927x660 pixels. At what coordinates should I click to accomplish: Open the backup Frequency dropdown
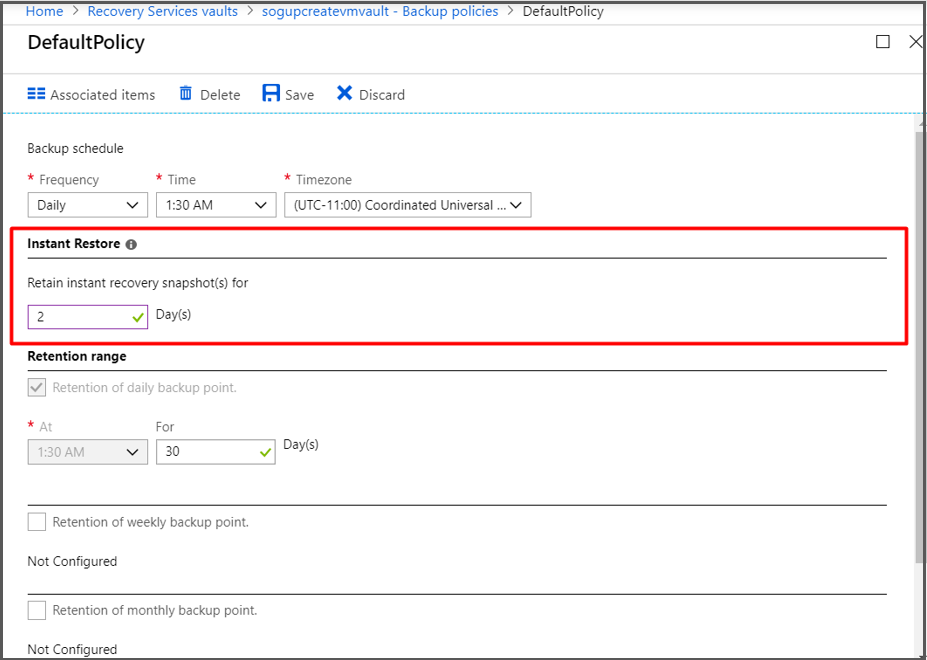tap(87, 204)
